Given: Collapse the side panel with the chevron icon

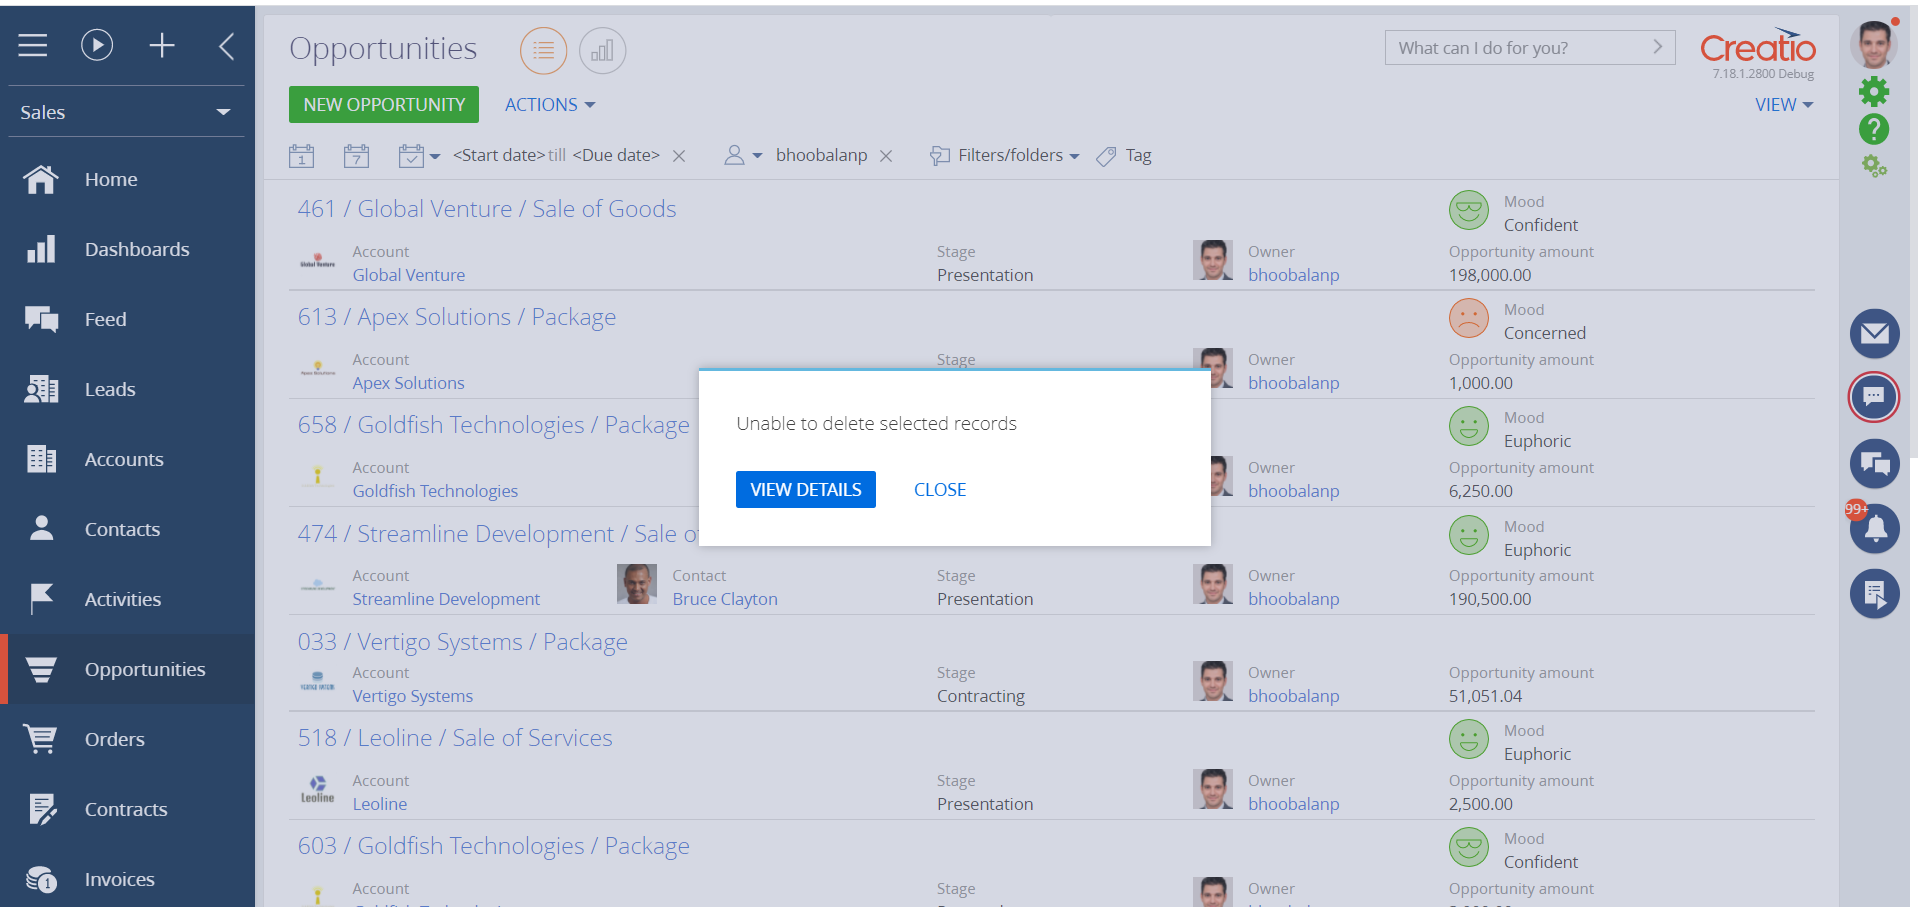Looking at the screenshot, I should click(x=226, y=44).
